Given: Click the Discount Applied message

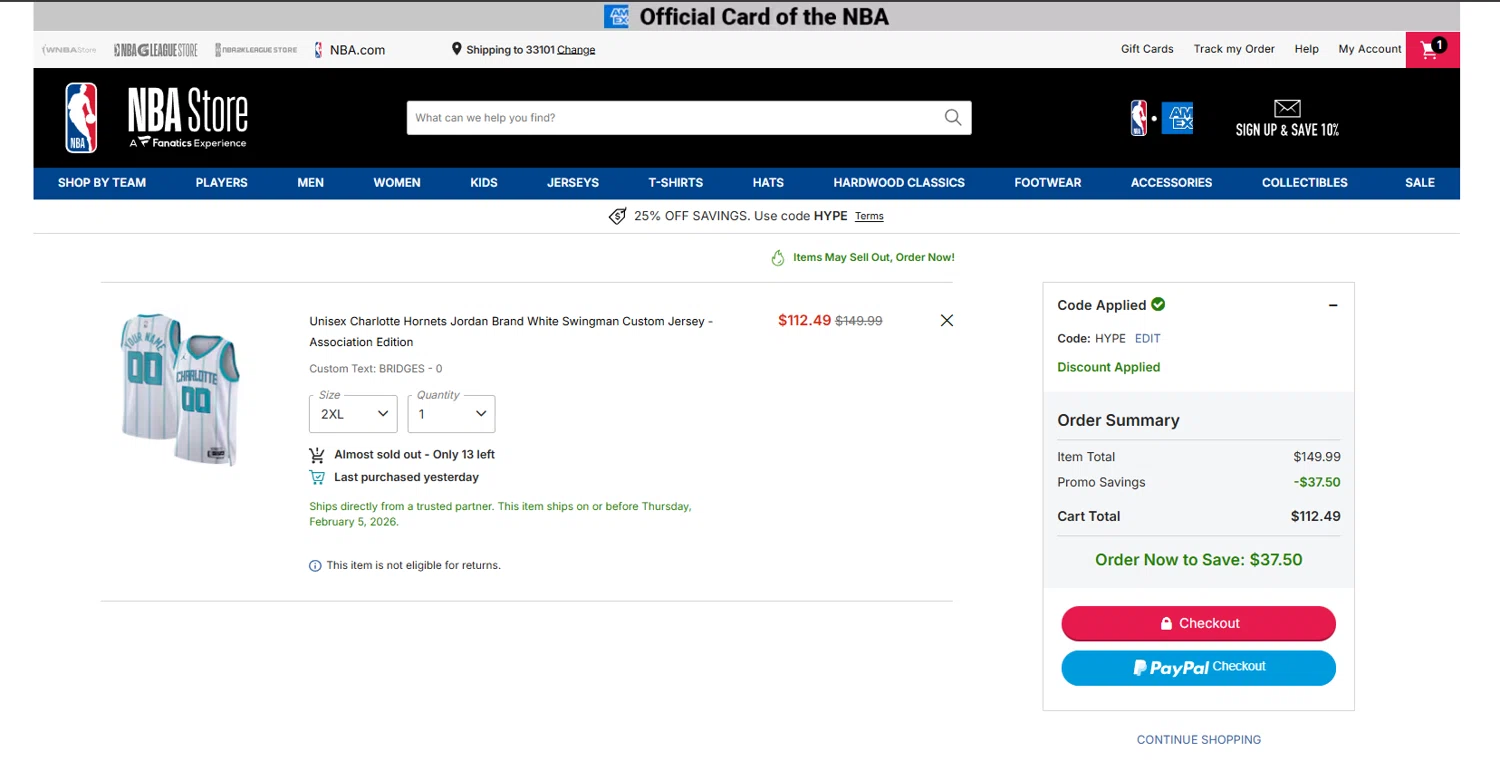Looking at the screenshot, I should (x=1109, y=367).
